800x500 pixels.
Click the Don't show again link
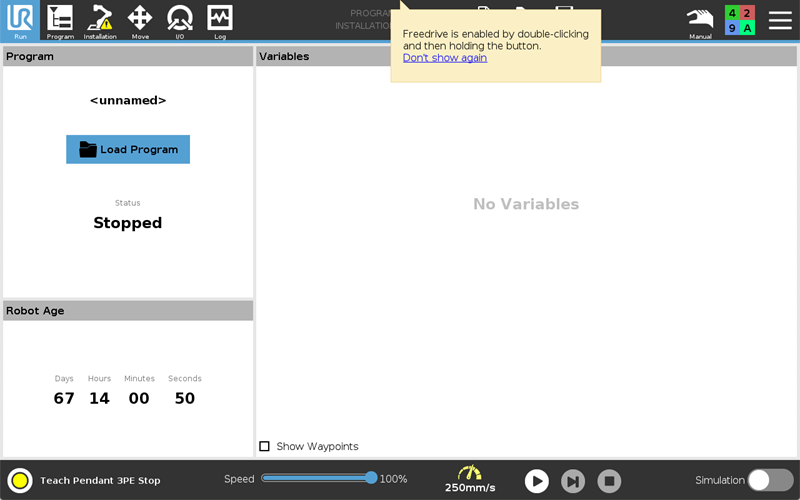coord(445,58)
